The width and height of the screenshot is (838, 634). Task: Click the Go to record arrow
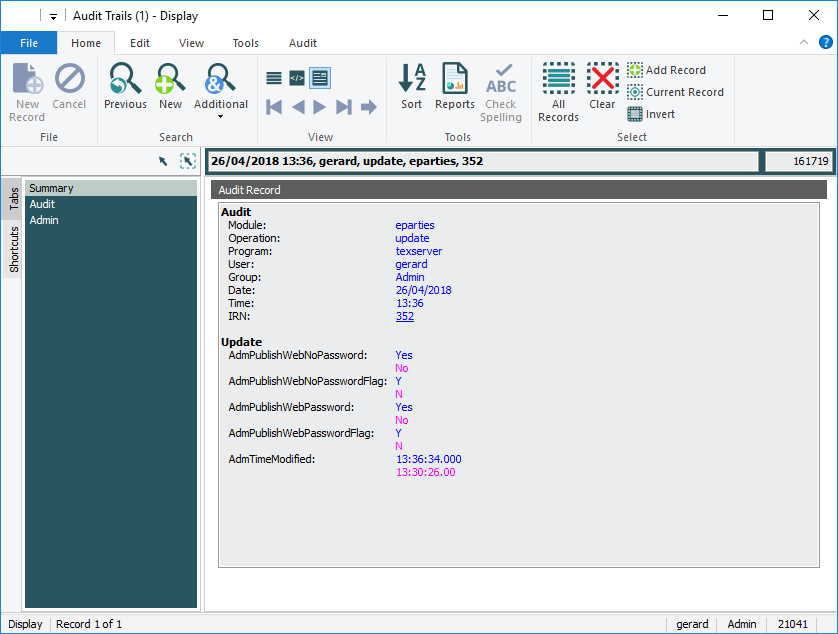(369, 107)
